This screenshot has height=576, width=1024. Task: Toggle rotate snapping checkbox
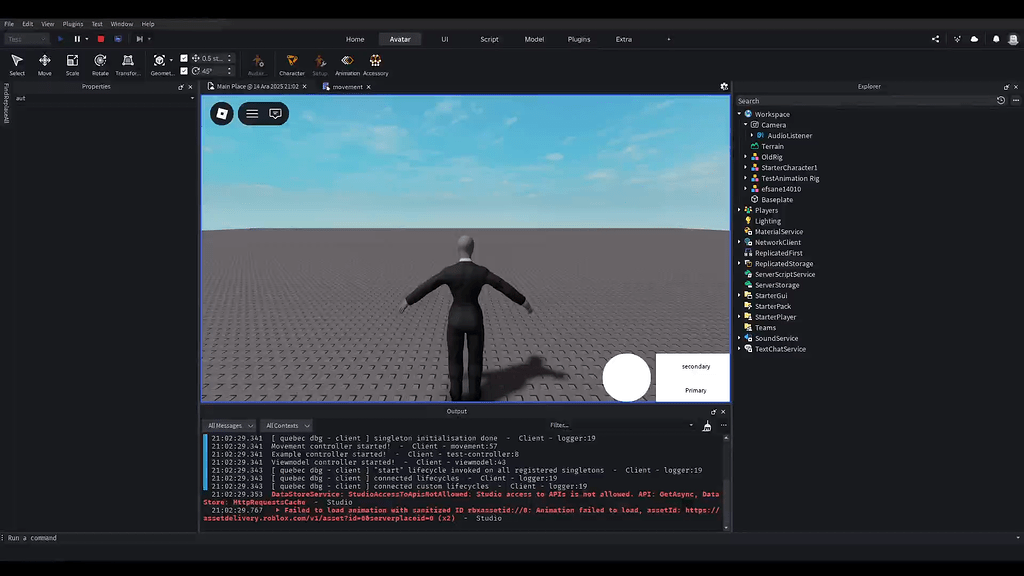(183, 69)
